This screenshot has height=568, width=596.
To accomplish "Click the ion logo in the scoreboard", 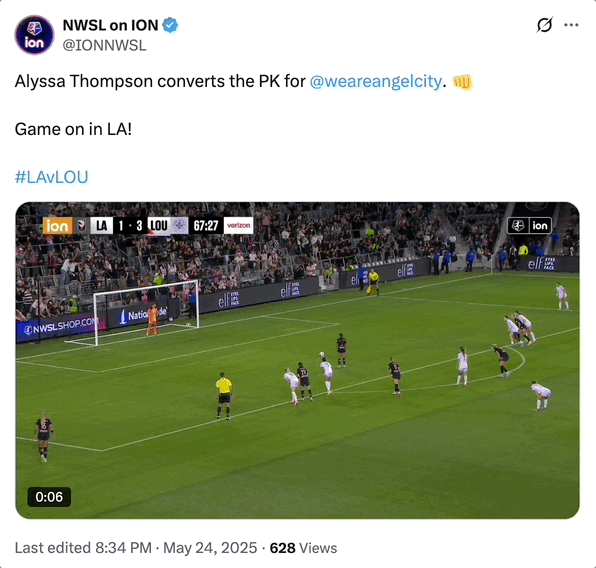I will click(x=57, y=226).
